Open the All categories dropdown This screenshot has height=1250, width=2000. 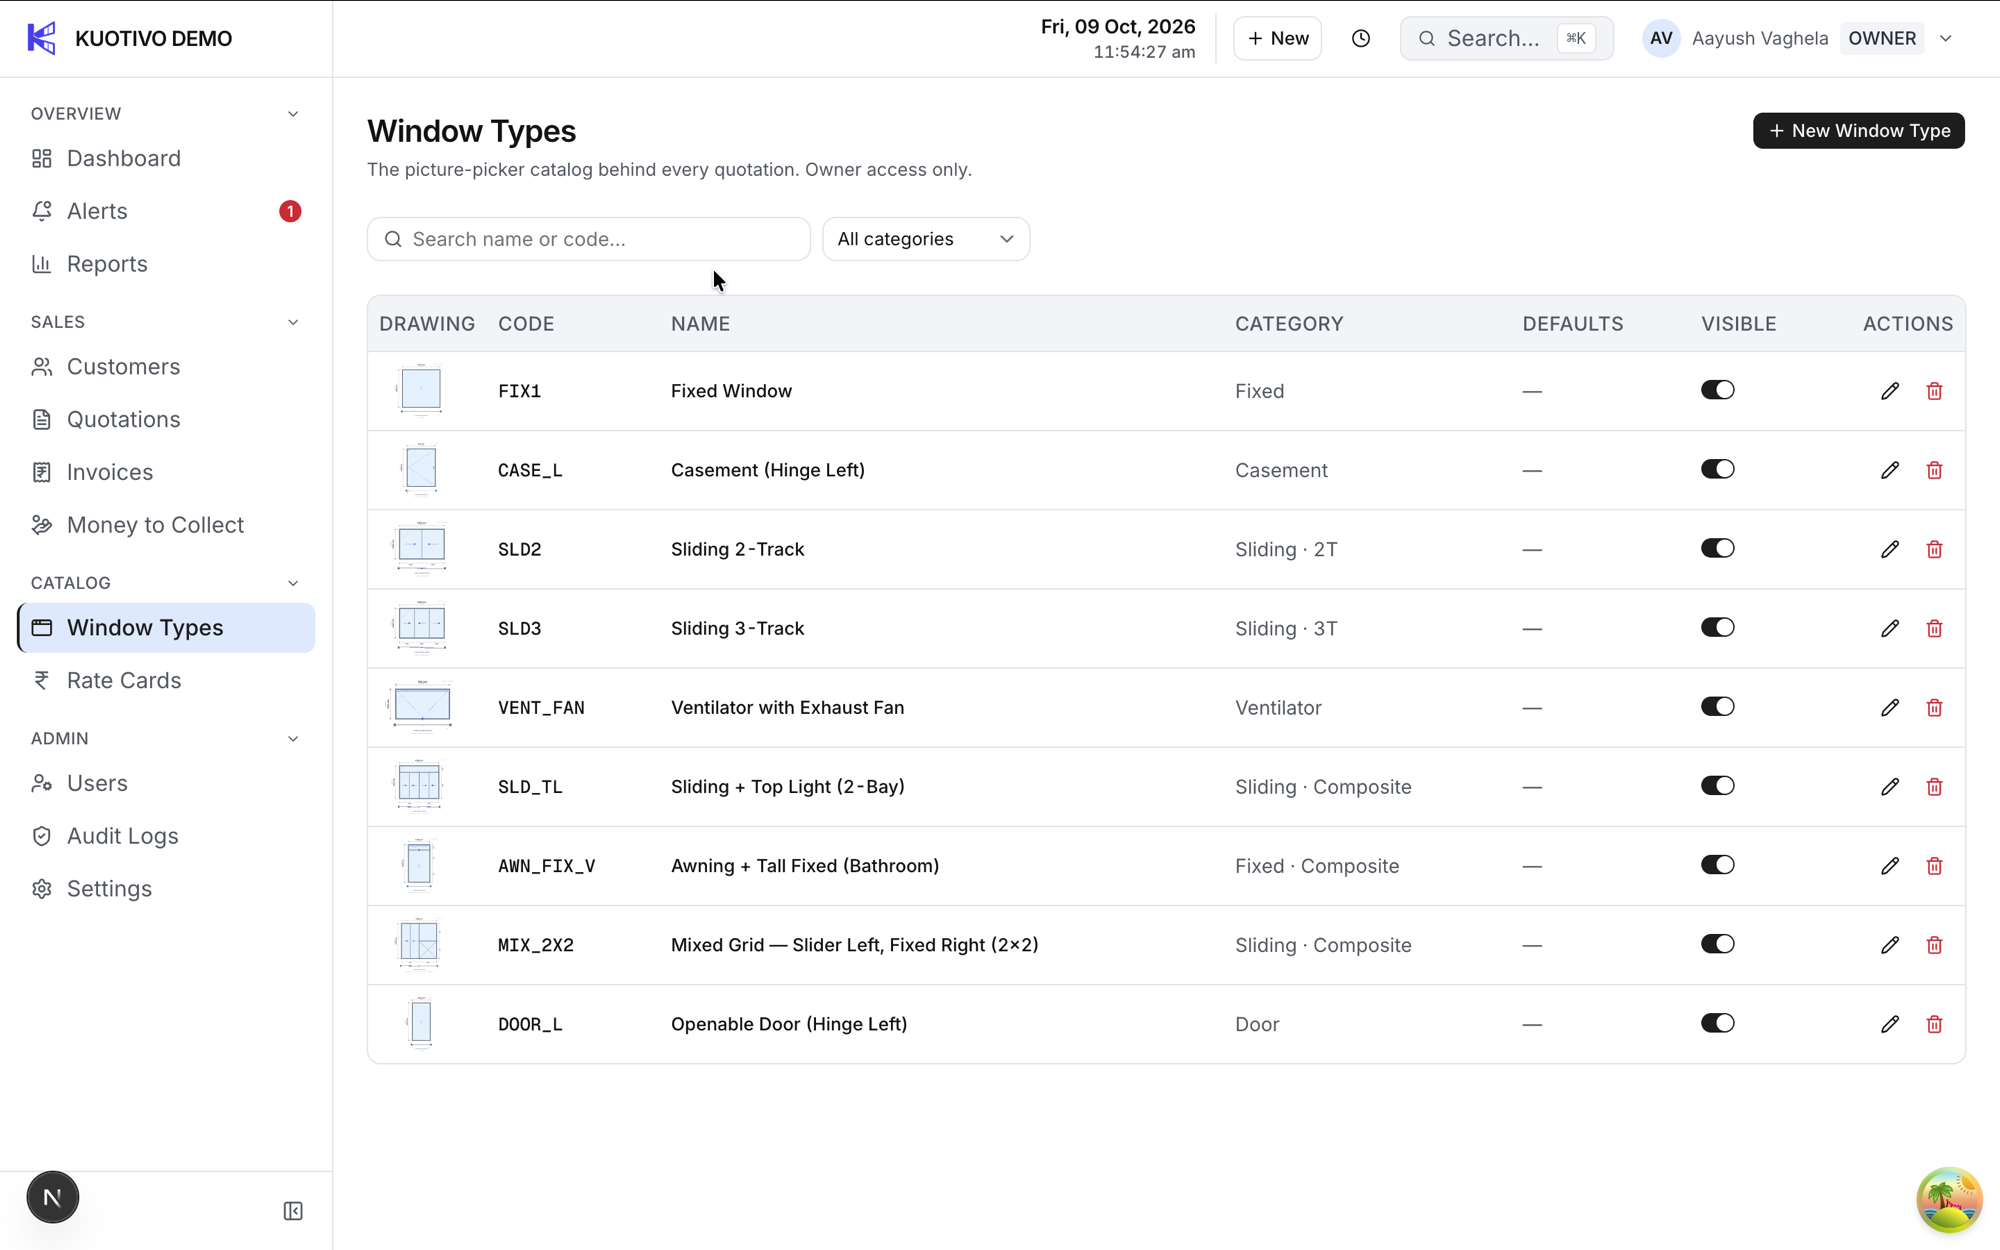pos(925,239)
